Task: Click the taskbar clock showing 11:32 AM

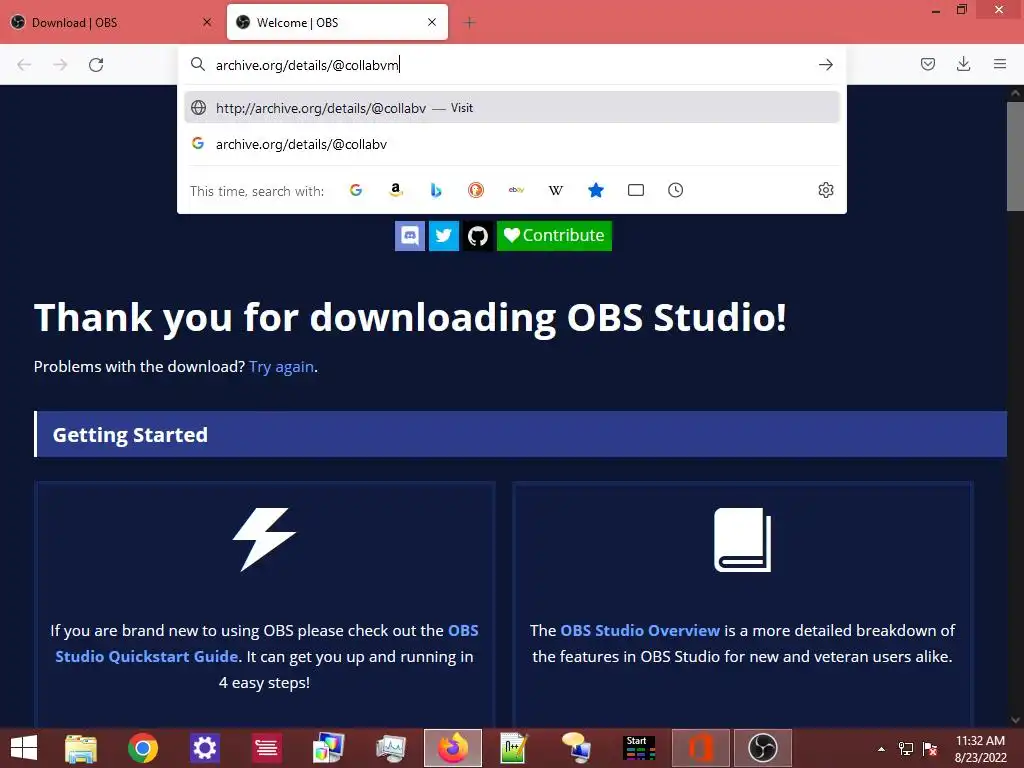Action: pyautogui.click(x=980, y=749)
